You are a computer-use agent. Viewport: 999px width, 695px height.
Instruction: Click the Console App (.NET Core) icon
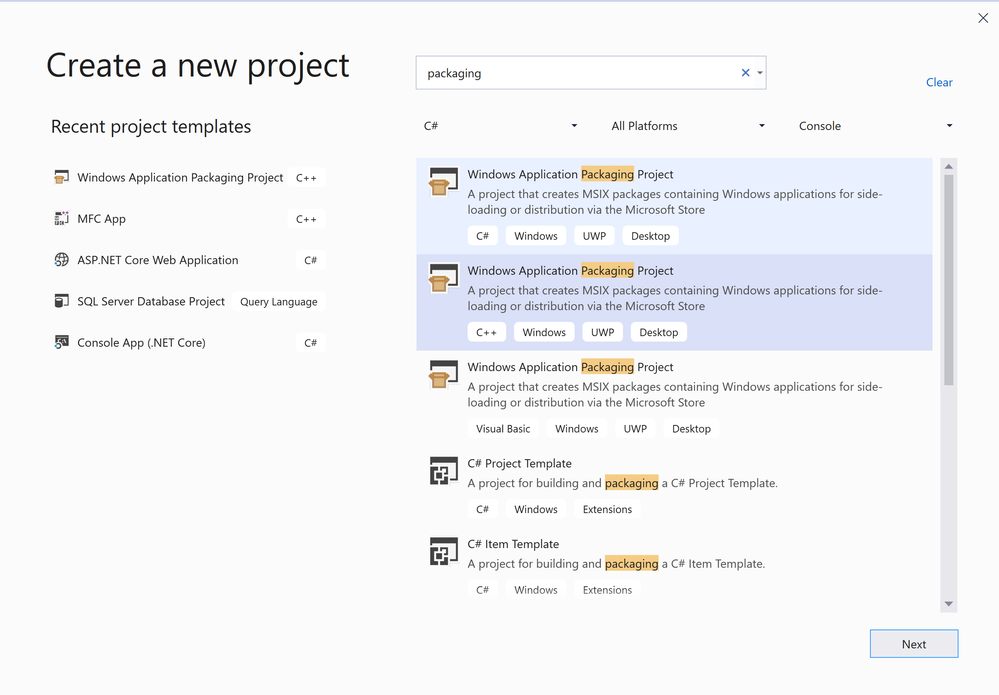point(62,343)
